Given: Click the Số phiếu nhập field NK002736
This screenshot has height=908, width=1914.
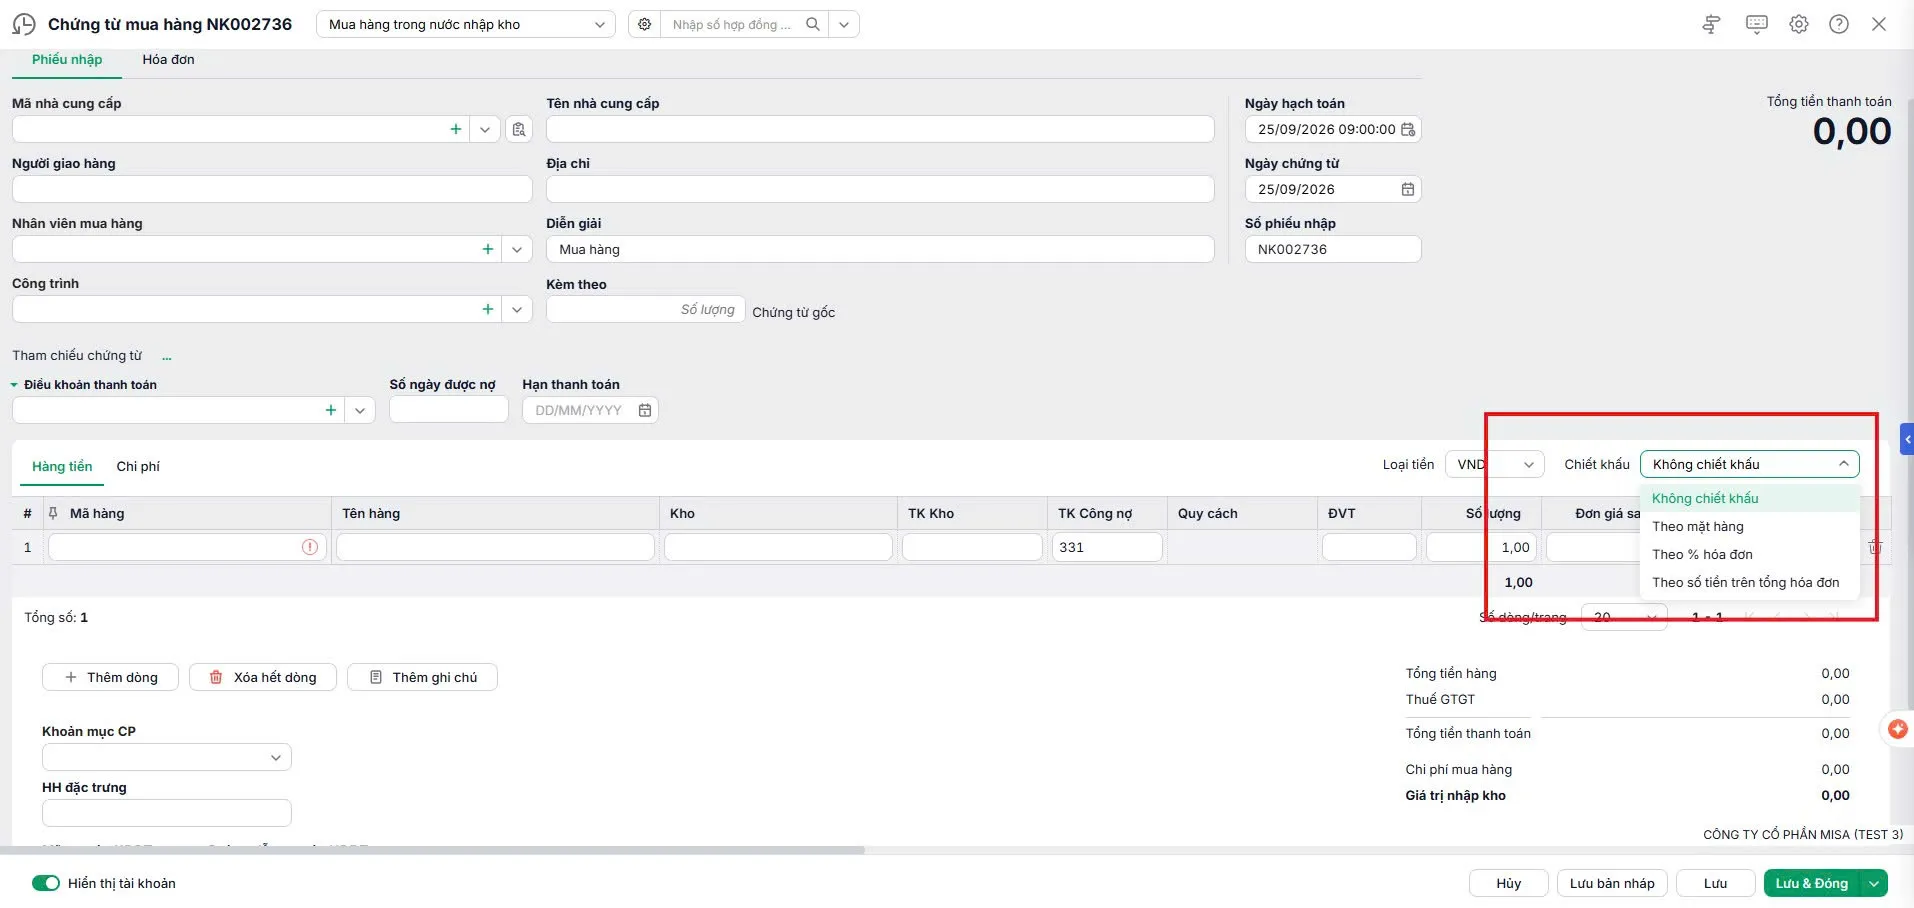Looking at the screenshot, I should (x=1333, y=249).
